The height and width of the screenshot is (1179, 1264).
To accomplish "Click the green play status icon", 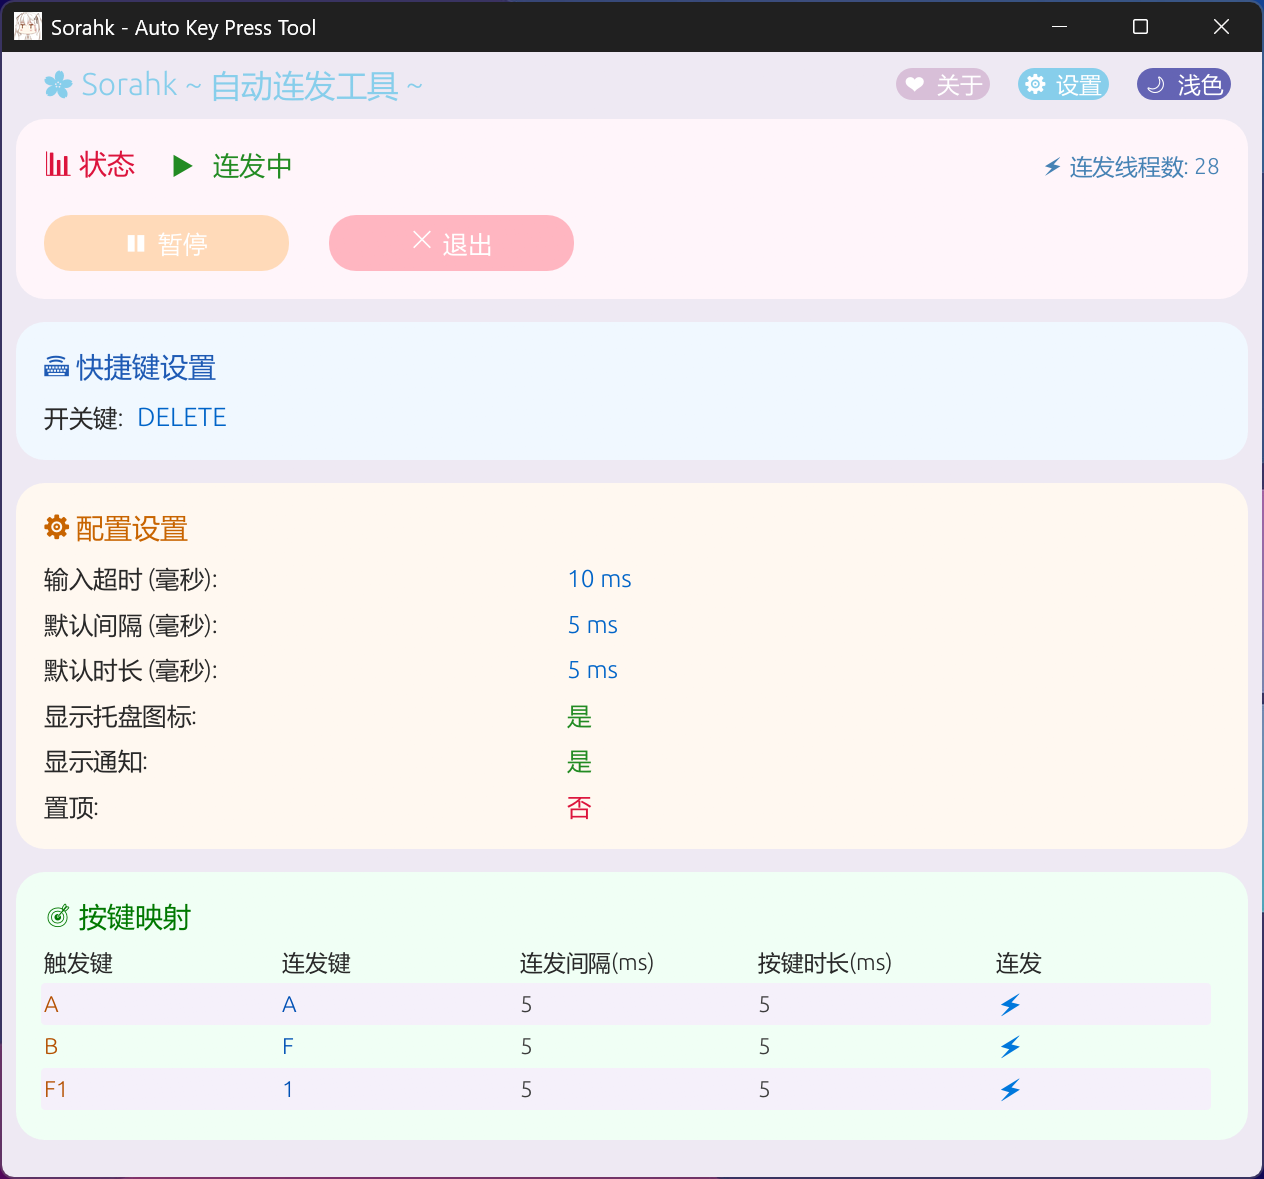I will (x=182, y=166).
